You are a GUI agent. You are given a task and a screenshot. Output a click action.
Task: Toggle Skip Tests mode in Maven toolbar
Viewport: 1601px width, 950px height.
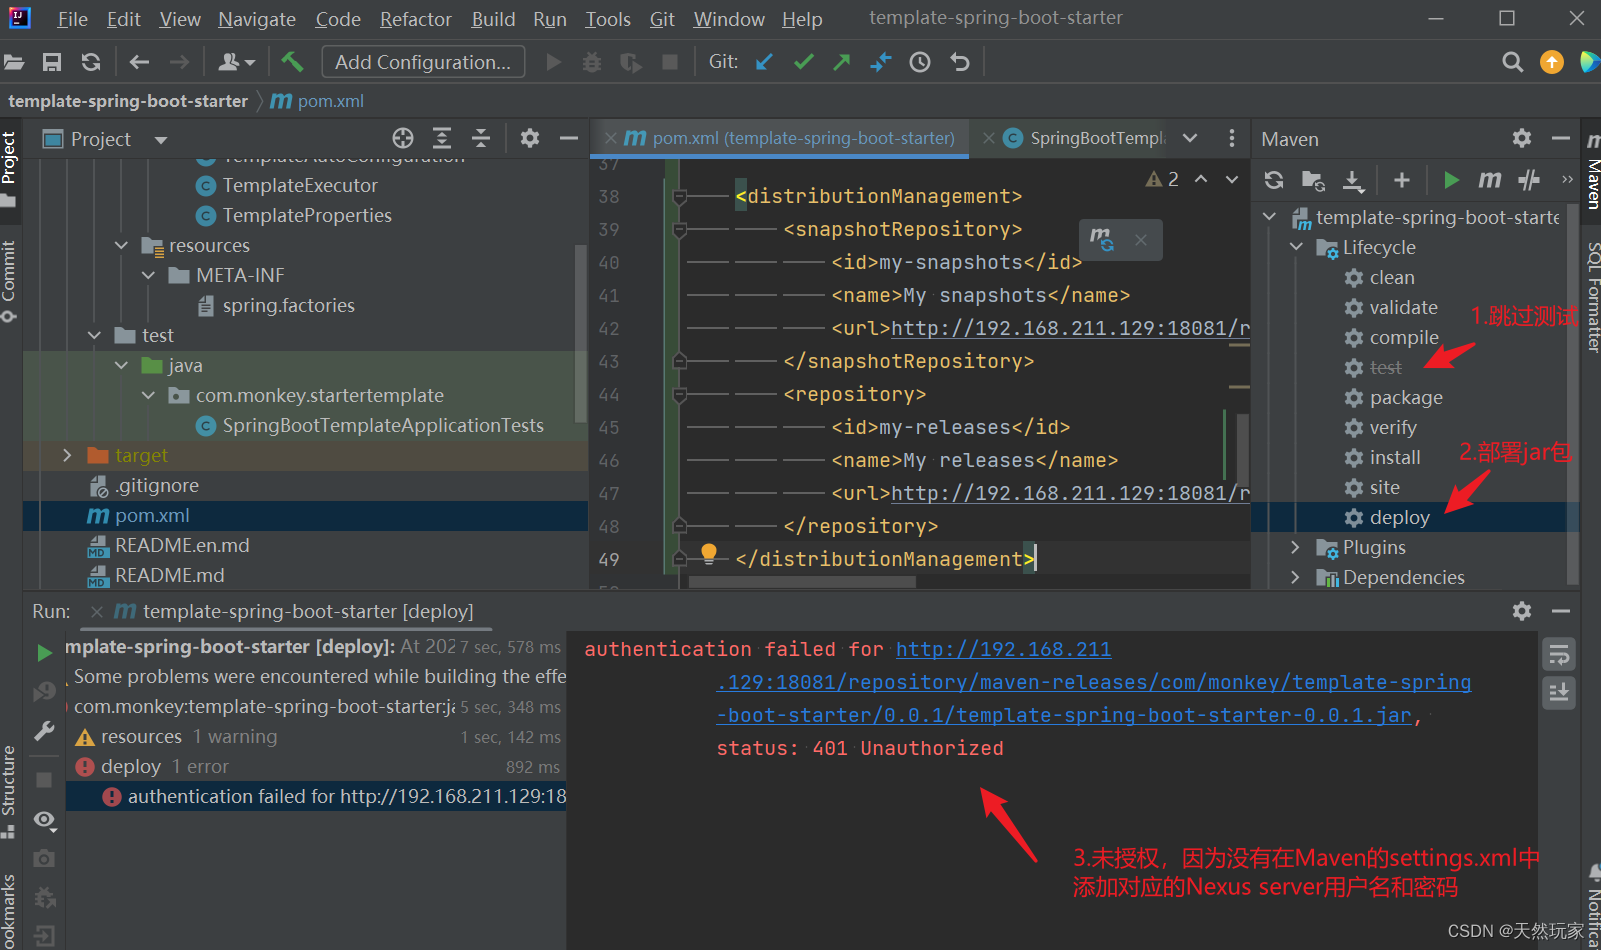pyautogui.click(x=1529, y=180)
